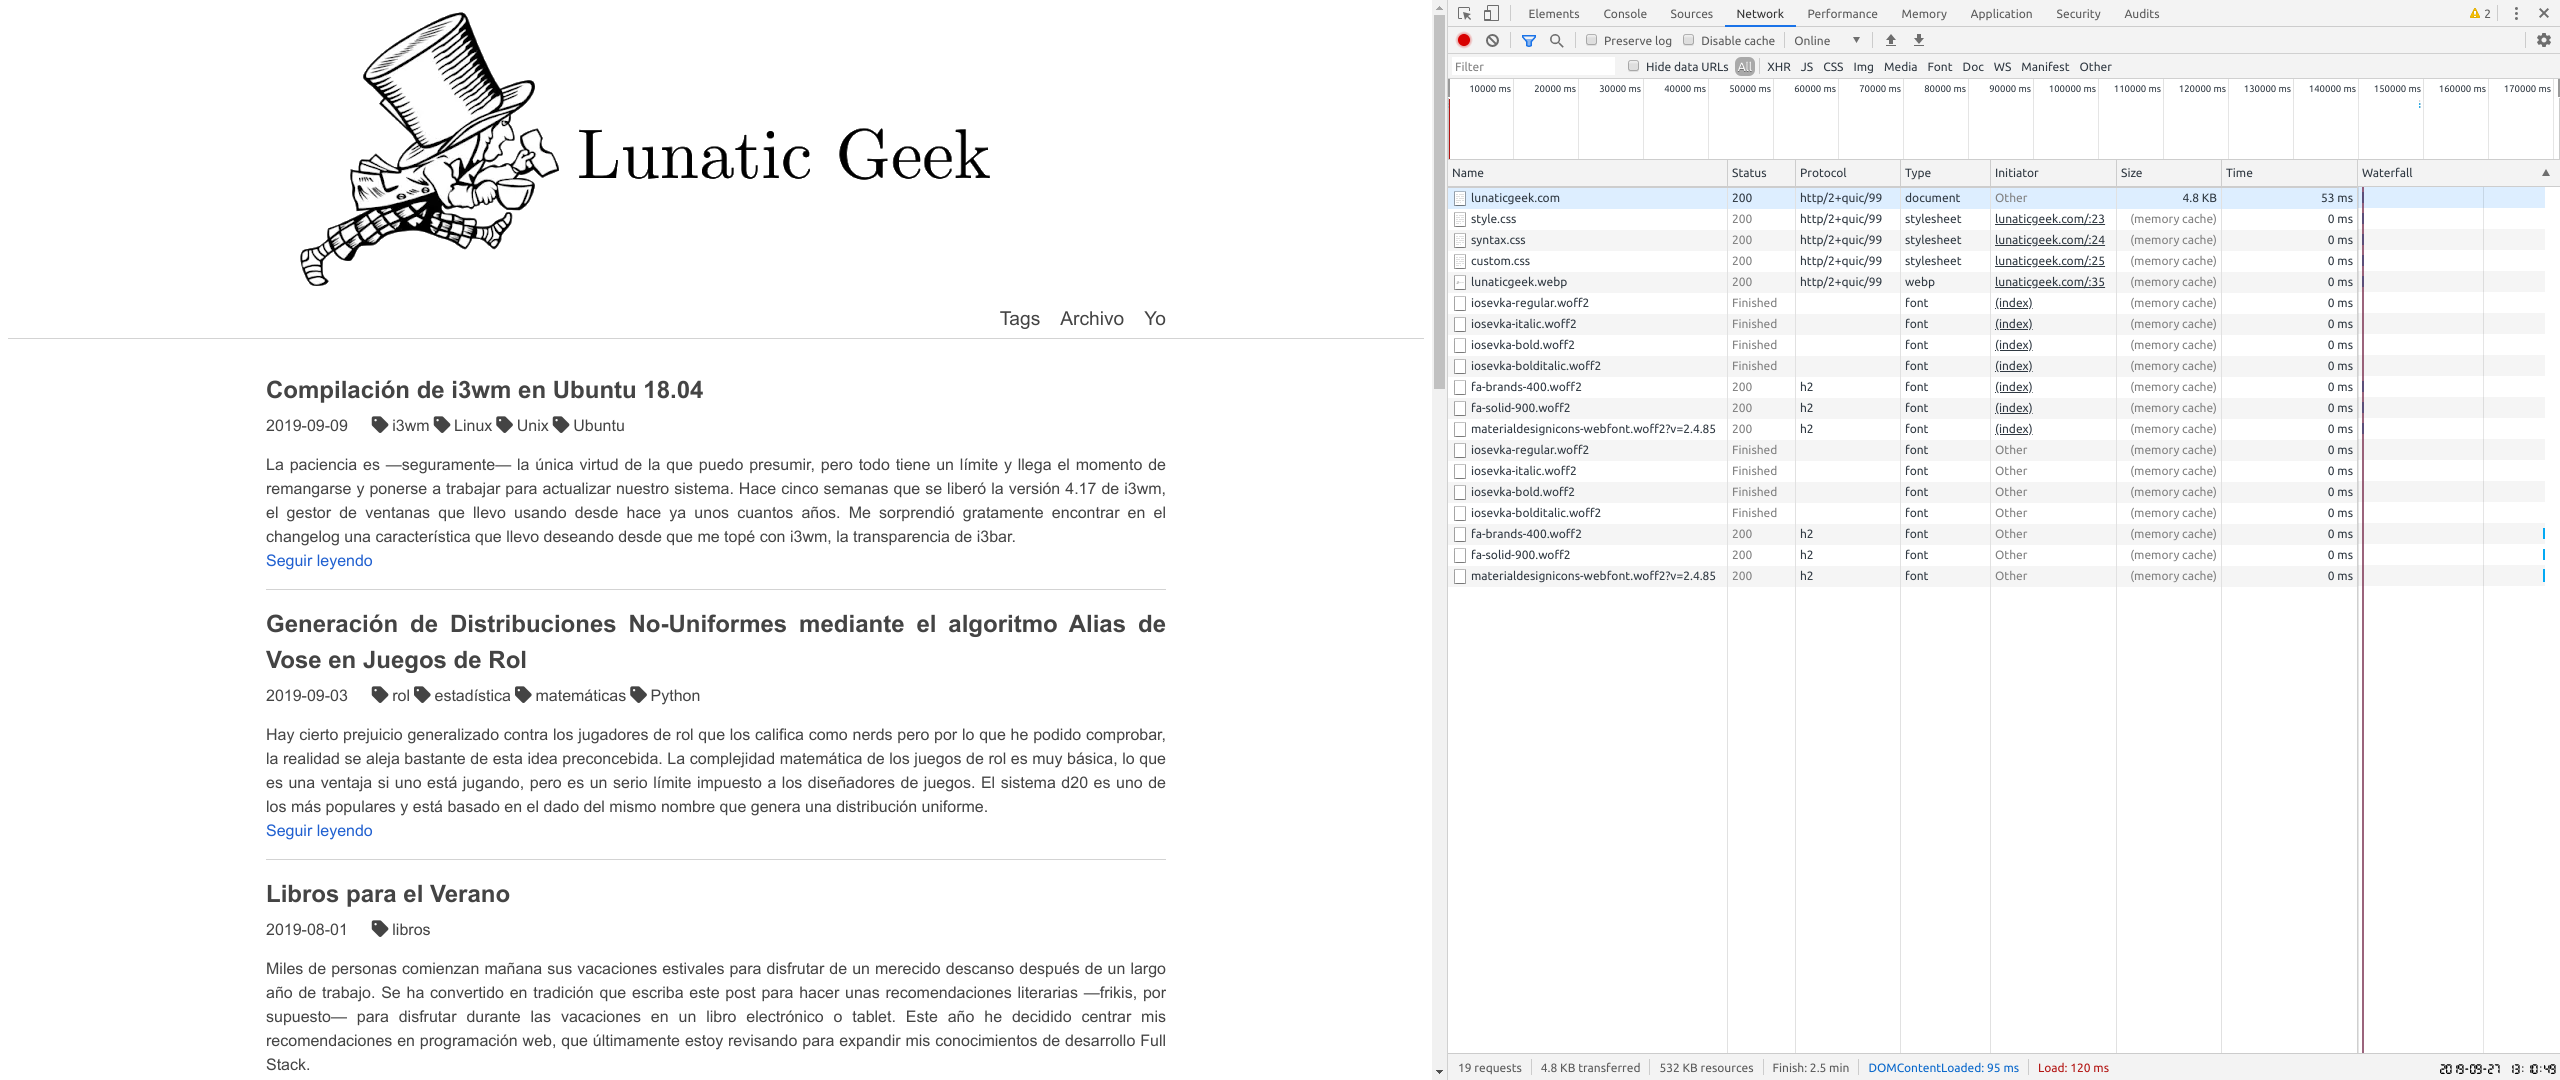Click the first Seguir leyendo link
The height and width of the screenshot is (1080, 2560).
click(x=319, y=560)
